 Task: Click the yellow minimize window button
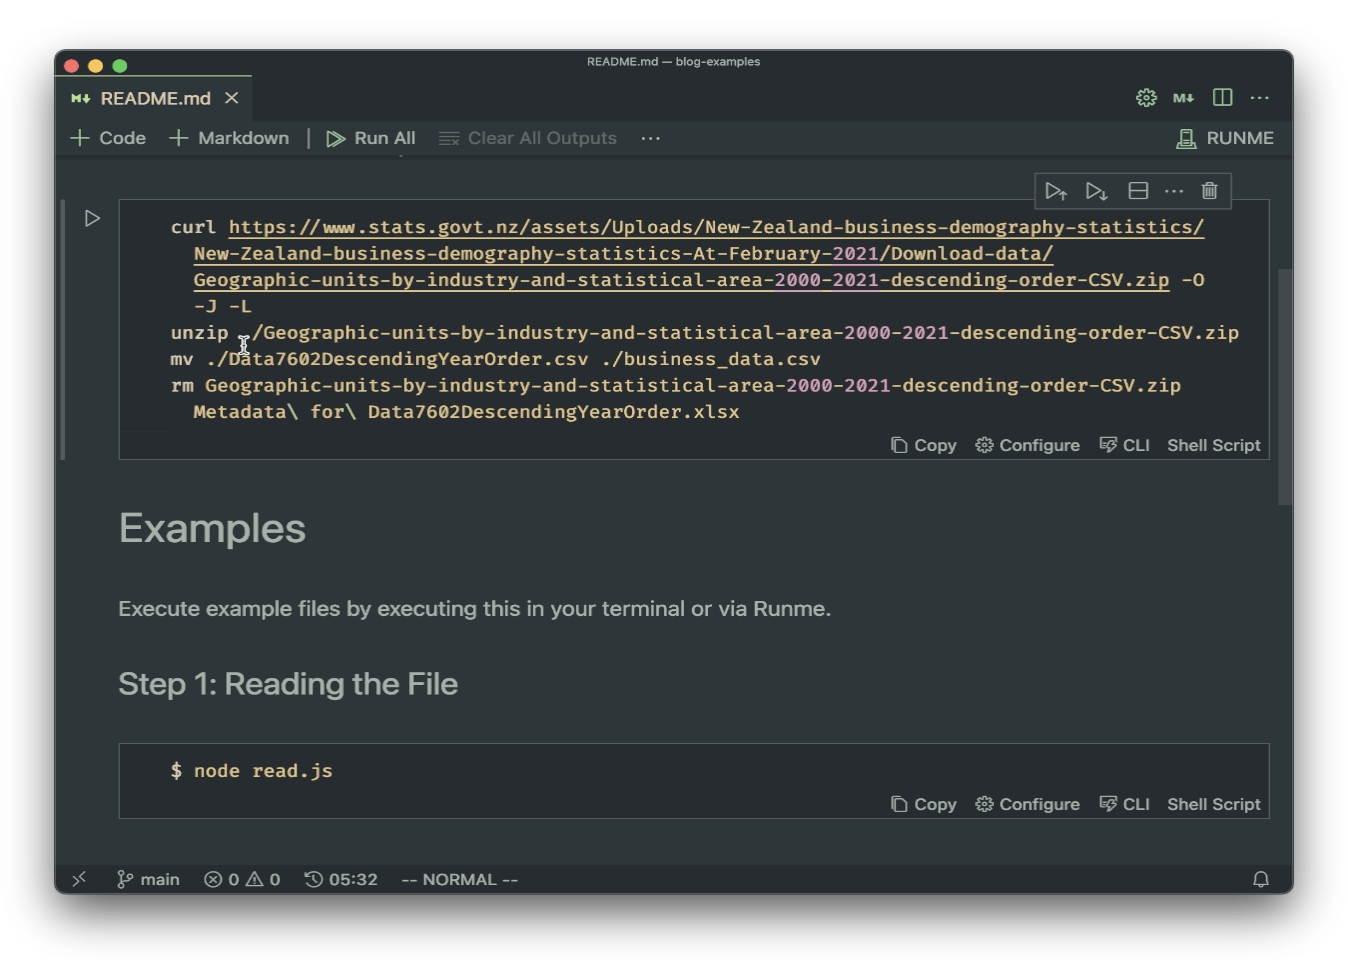96,66
